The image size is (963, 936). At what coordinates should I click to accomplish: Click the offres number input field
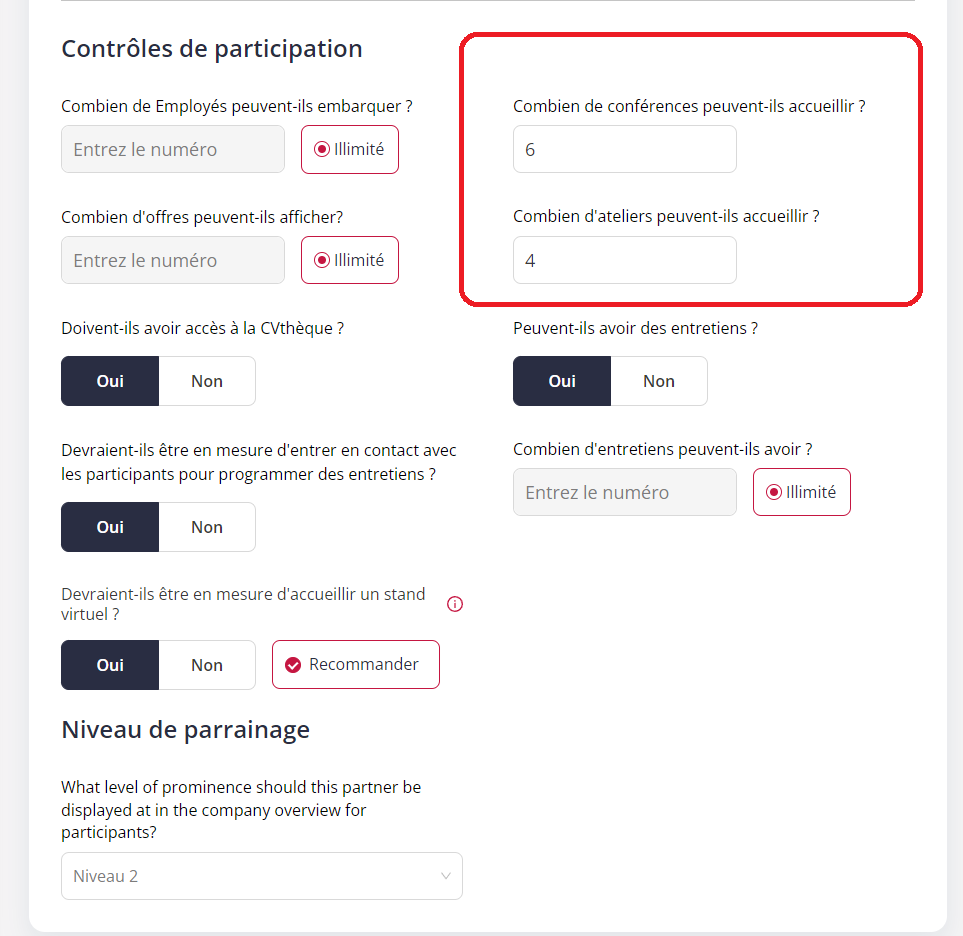(173, 260)
